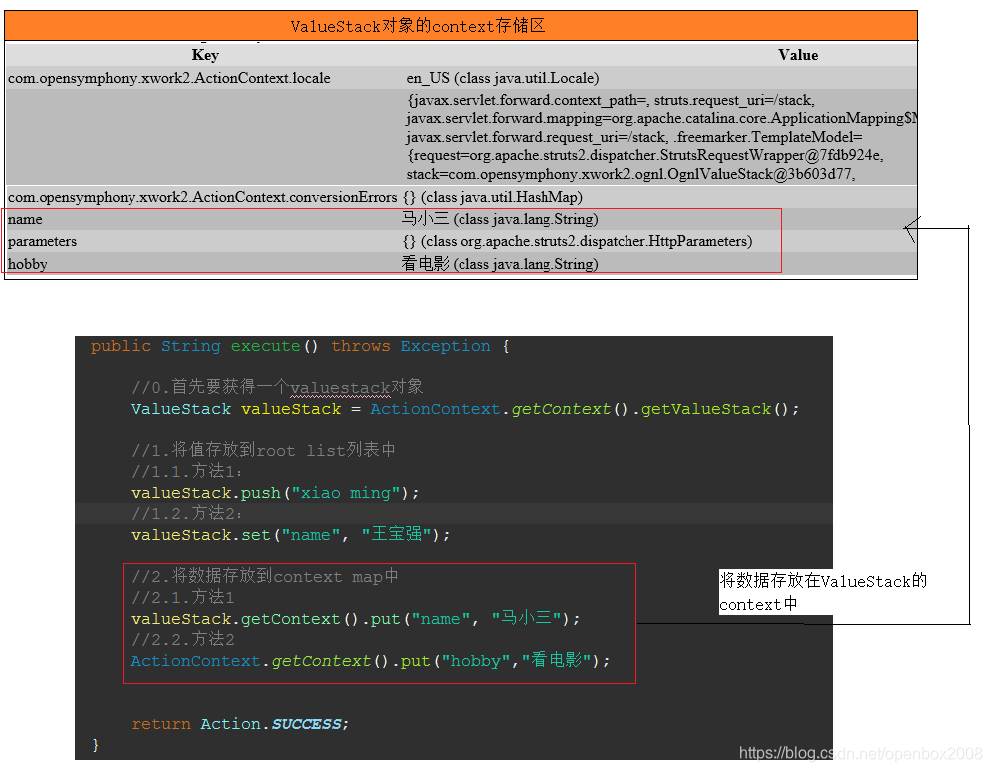992x772 pixels.
Task: Click the //2.将数据存放到context map中 comment
Action: (264, 576)
